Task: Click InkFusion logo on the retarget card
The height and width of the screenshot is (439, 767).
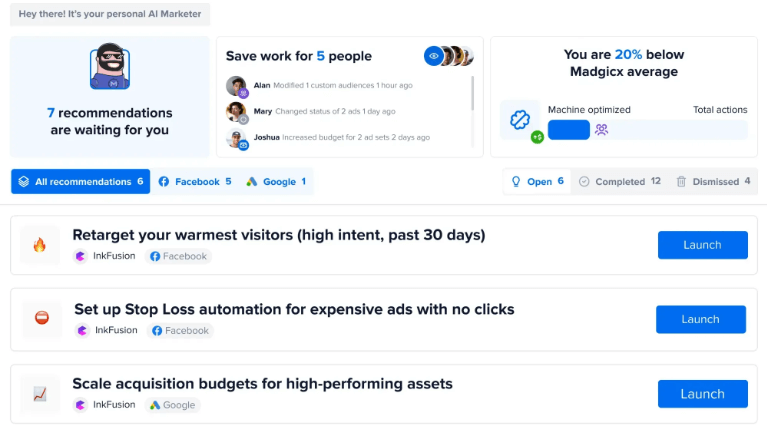Action: (80, 256)
